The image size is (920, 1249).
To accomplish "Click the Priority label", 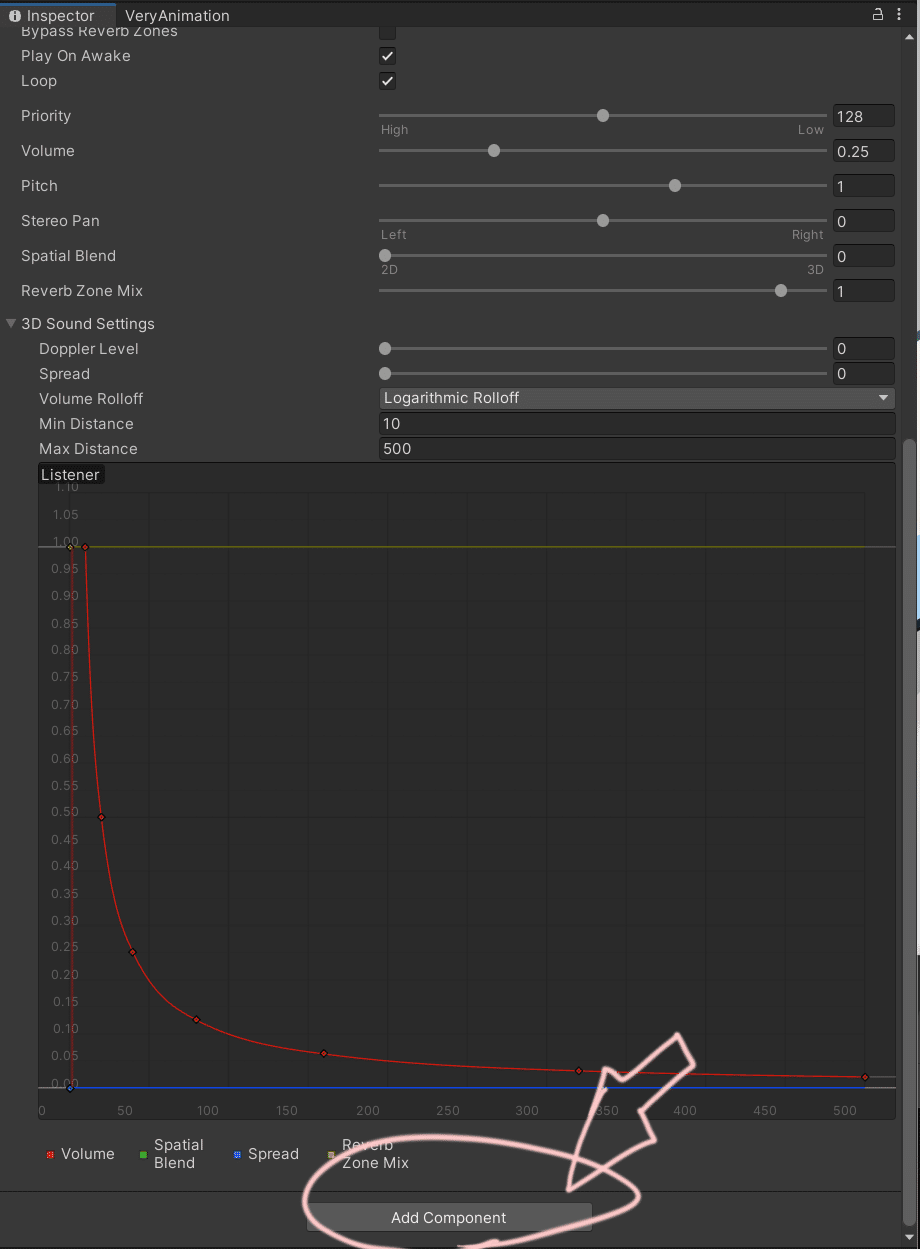I will pos(46,116).
